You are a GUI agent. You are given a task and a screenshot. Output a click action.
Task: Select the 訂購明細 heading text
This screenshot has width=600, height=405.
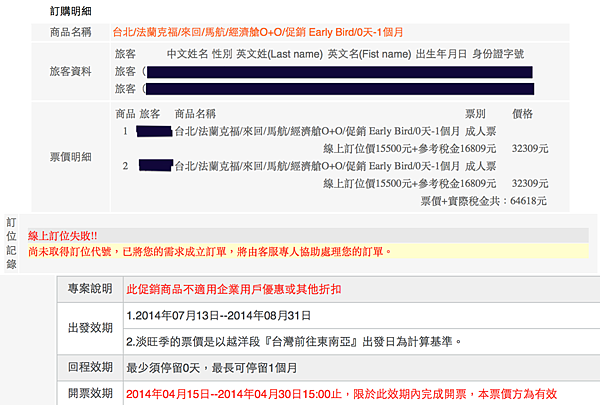click(x=71, y=11)
